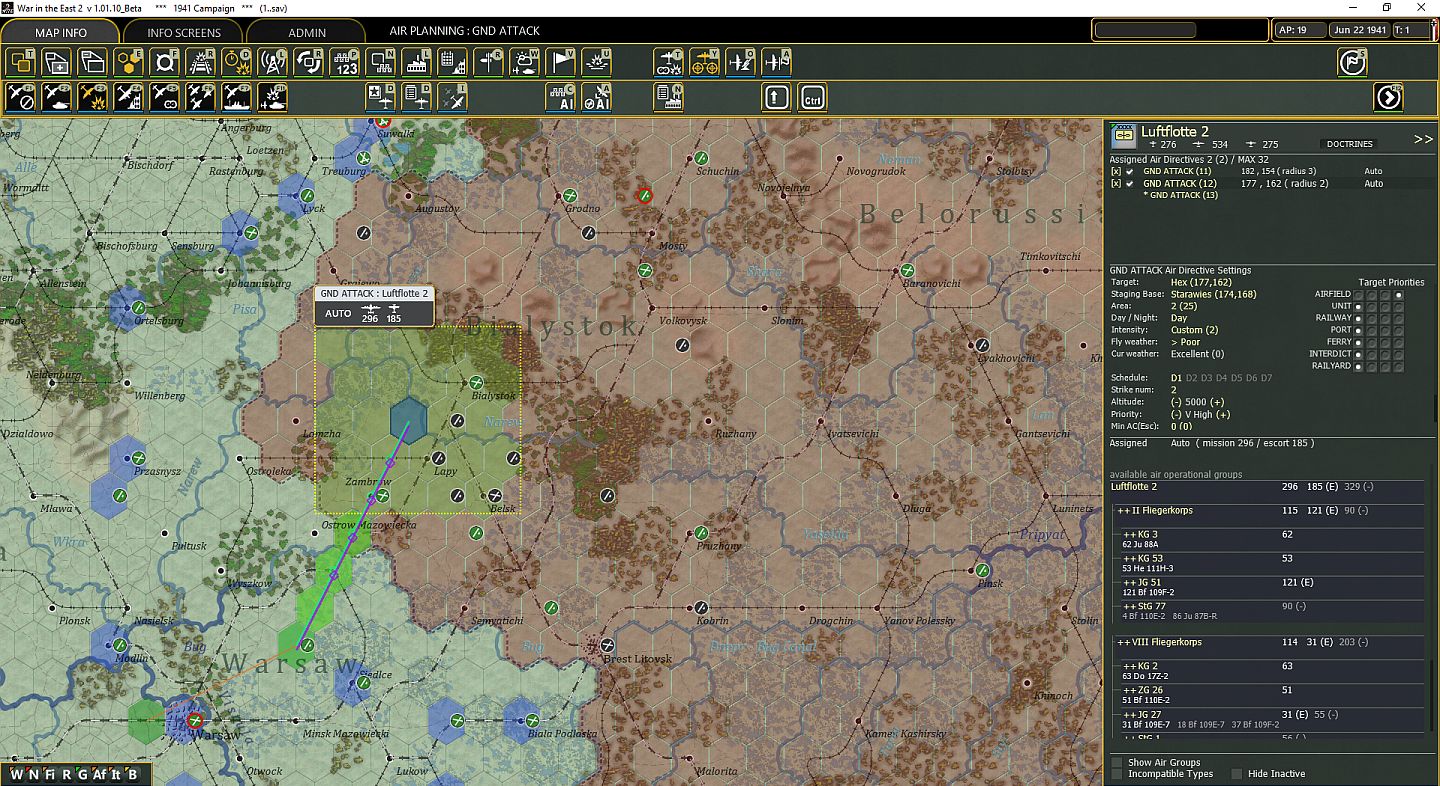
Task: Select the no-fly air mode icon (F1)
Action: coord(21,97)
